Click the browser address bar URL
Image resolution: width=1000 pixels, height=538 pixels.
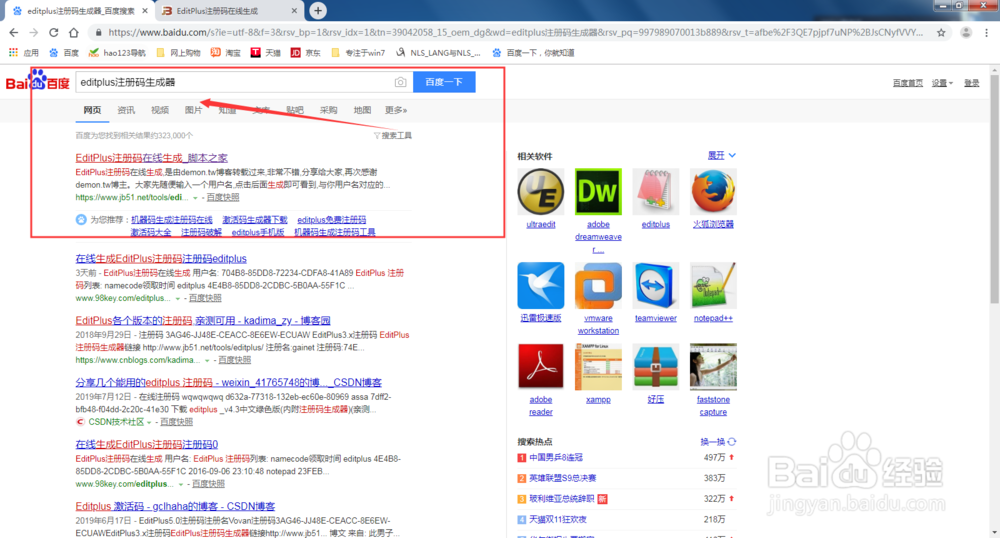coord(515,33)
